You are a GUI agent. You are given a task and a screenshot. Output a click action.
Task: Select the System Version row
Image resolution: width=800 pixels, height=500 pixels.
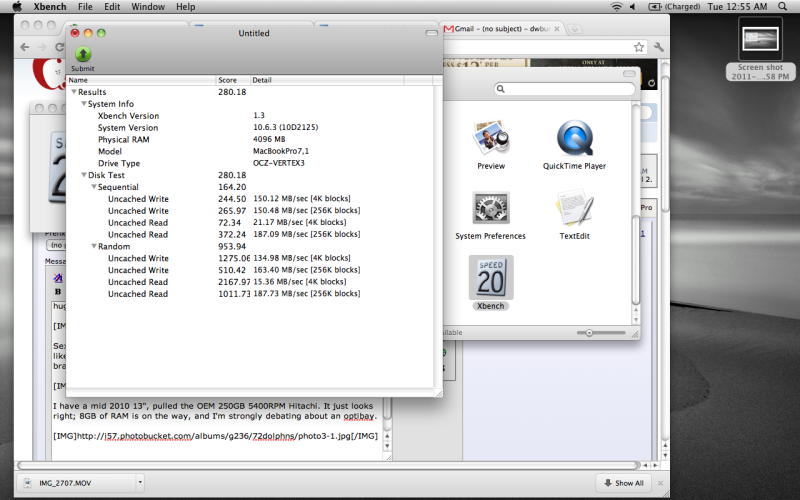point(250,128)
